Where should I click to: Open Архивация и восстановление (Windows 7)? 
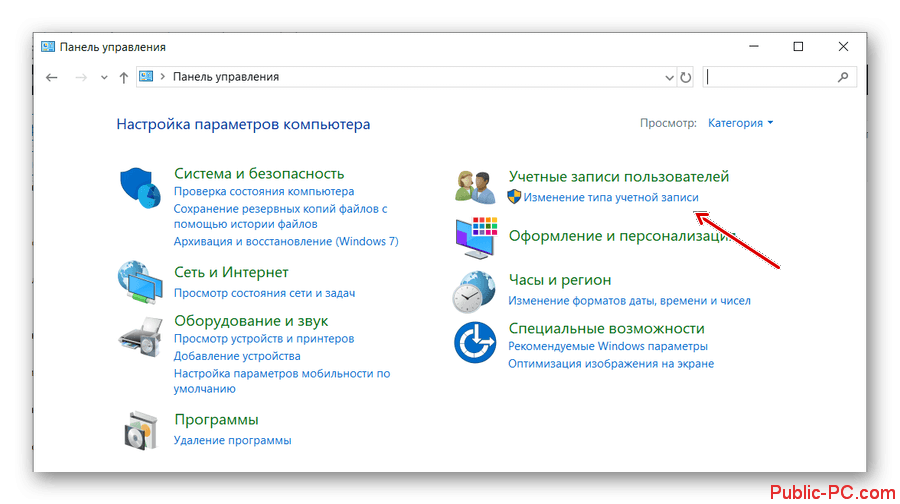coord(286,241)
